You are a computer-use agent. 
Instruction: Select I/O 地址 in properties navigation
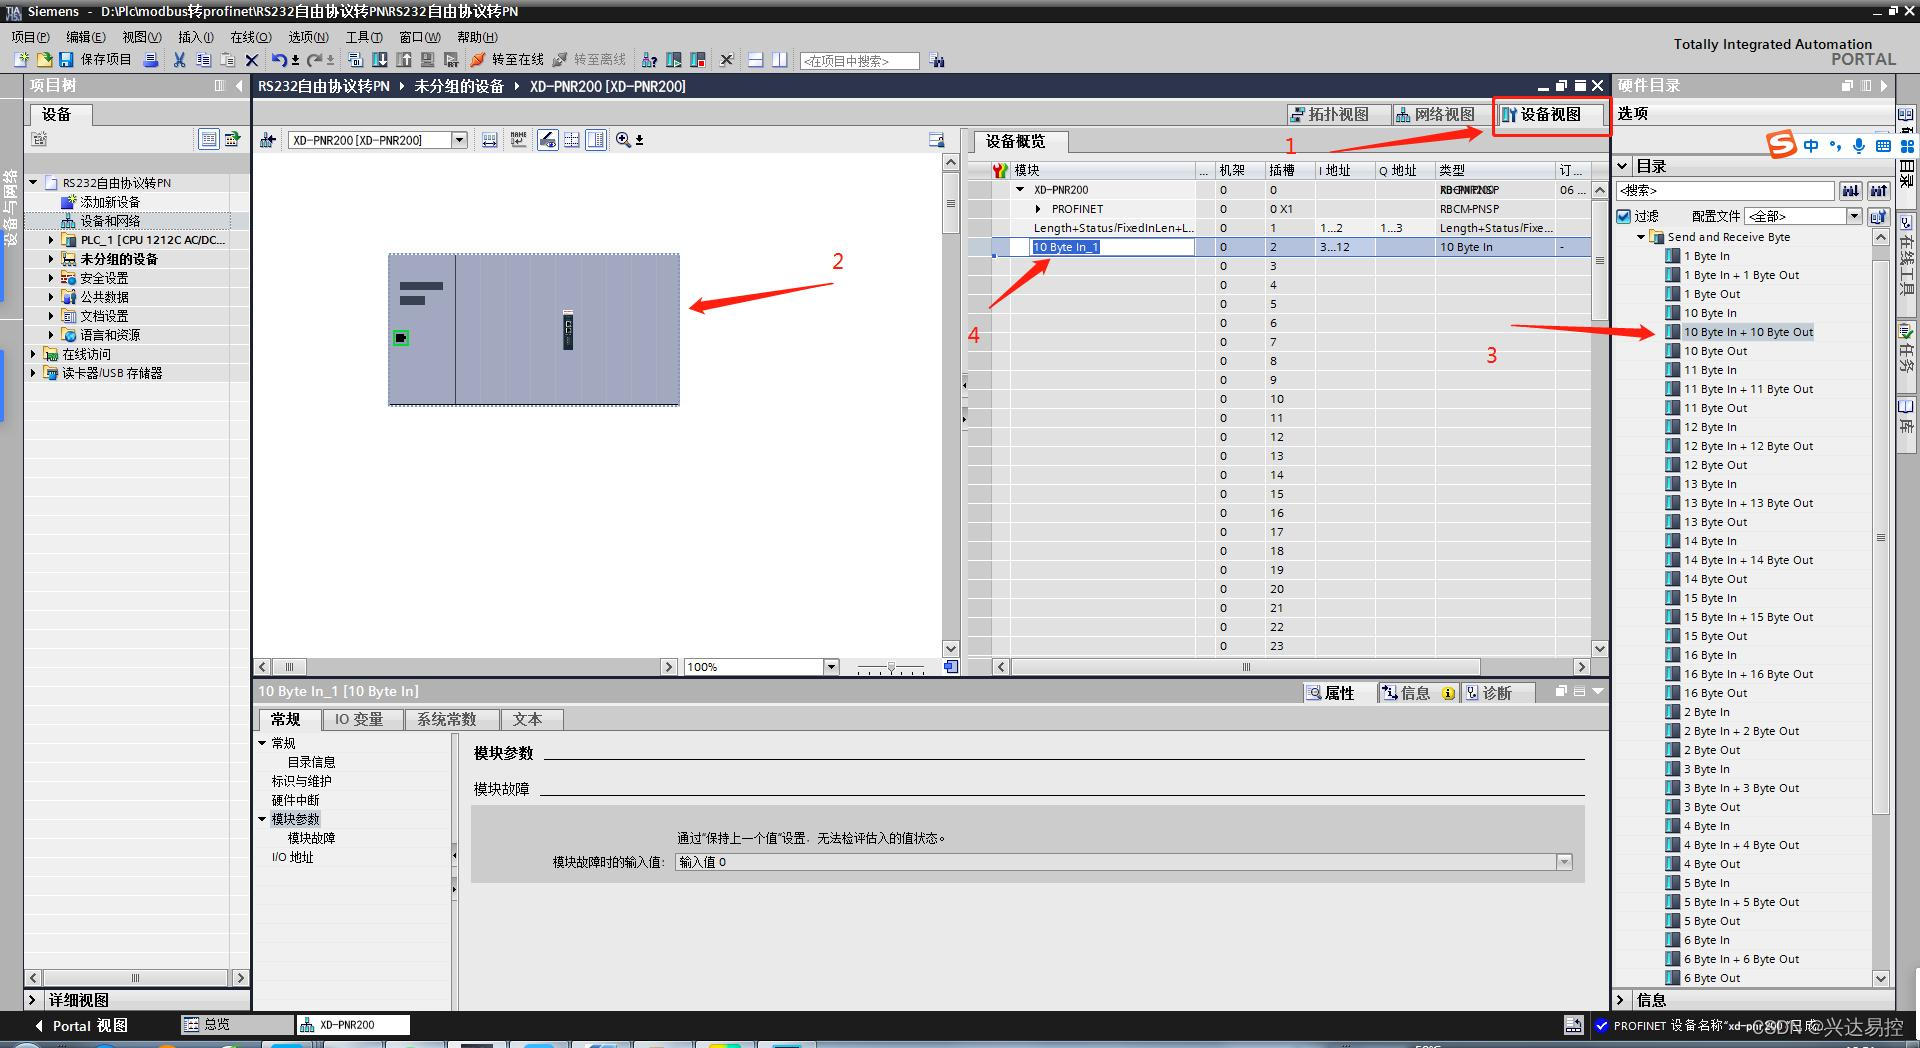tap(292, 857)
